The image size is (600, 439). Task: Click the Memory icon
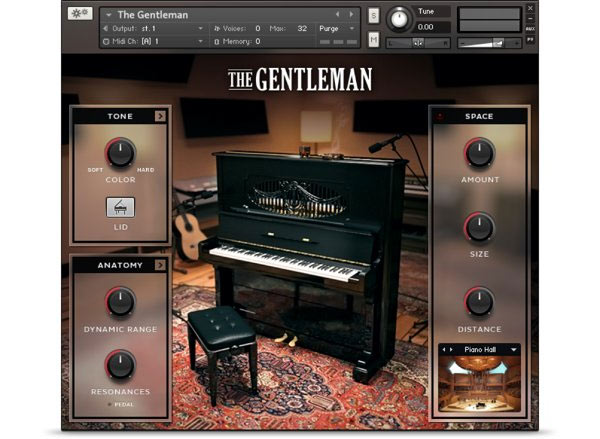coord(217,42)
